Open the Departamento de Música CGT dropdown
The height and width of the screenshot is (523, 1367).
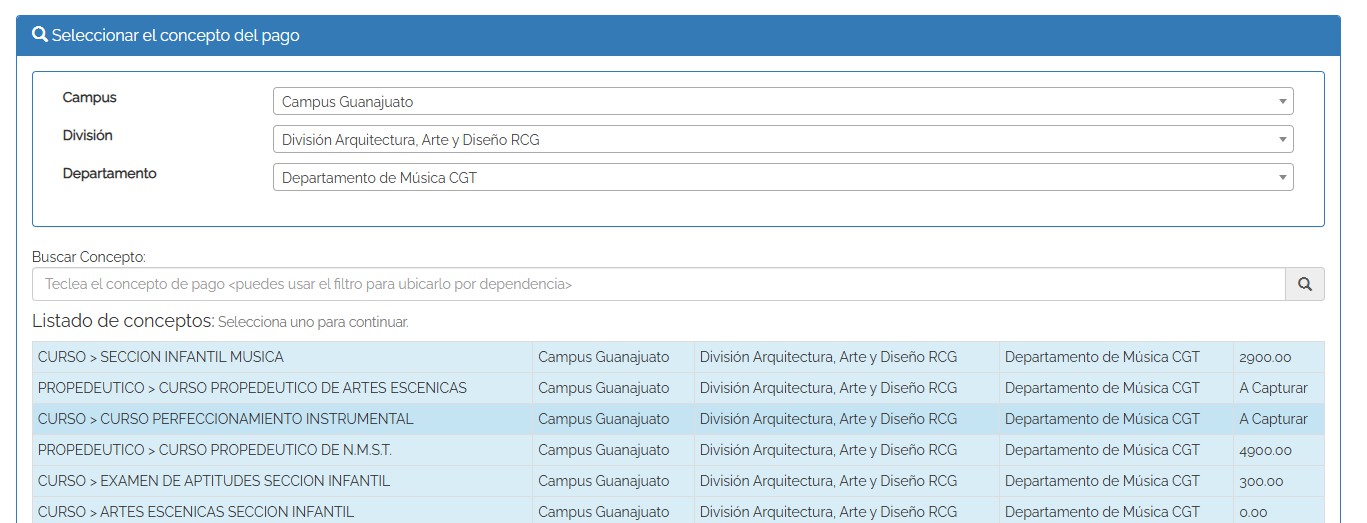click(x=782, y=177)
